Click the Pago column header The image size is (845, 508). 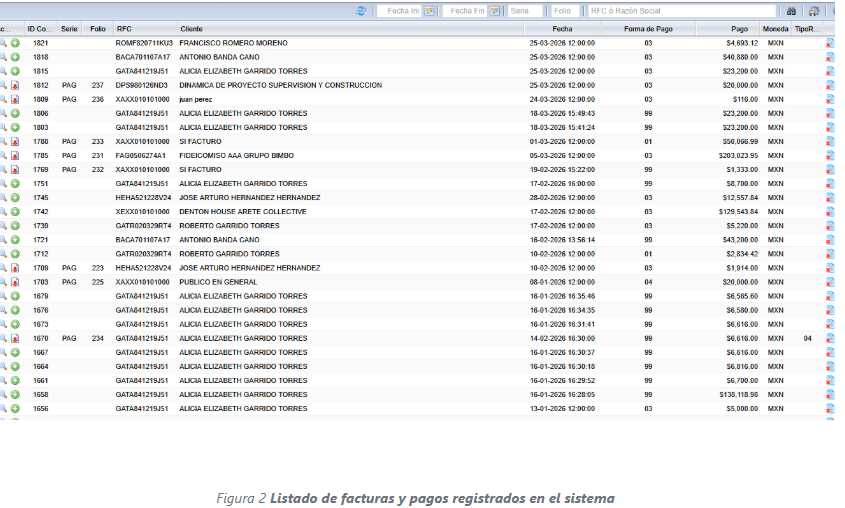[x=739, y=29]
